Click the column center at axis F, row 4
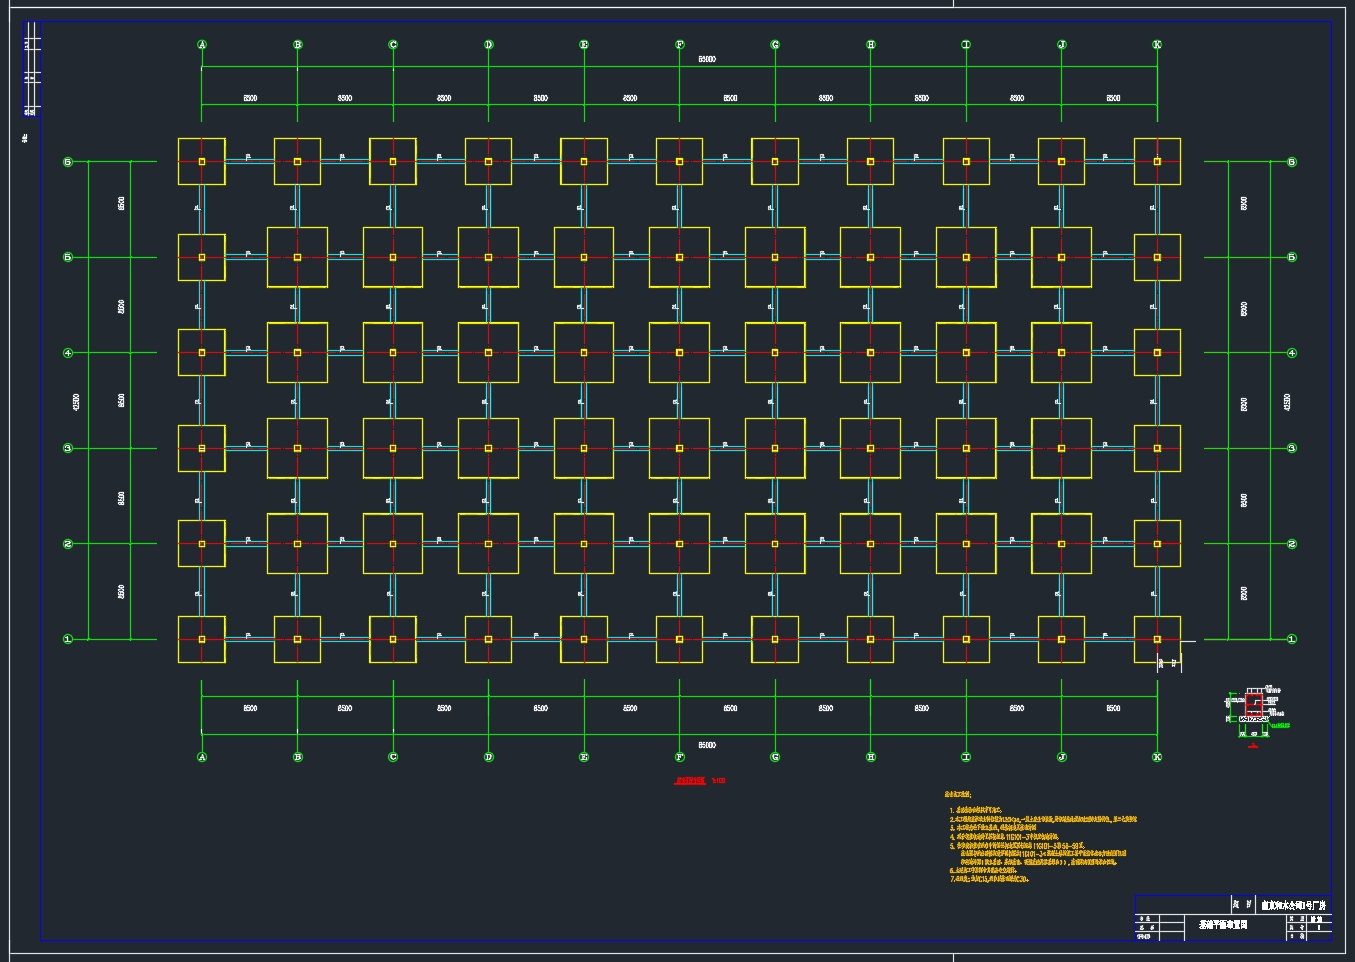Image resolution: width=1355 pixels, height=962 pixels. point(680,353)
